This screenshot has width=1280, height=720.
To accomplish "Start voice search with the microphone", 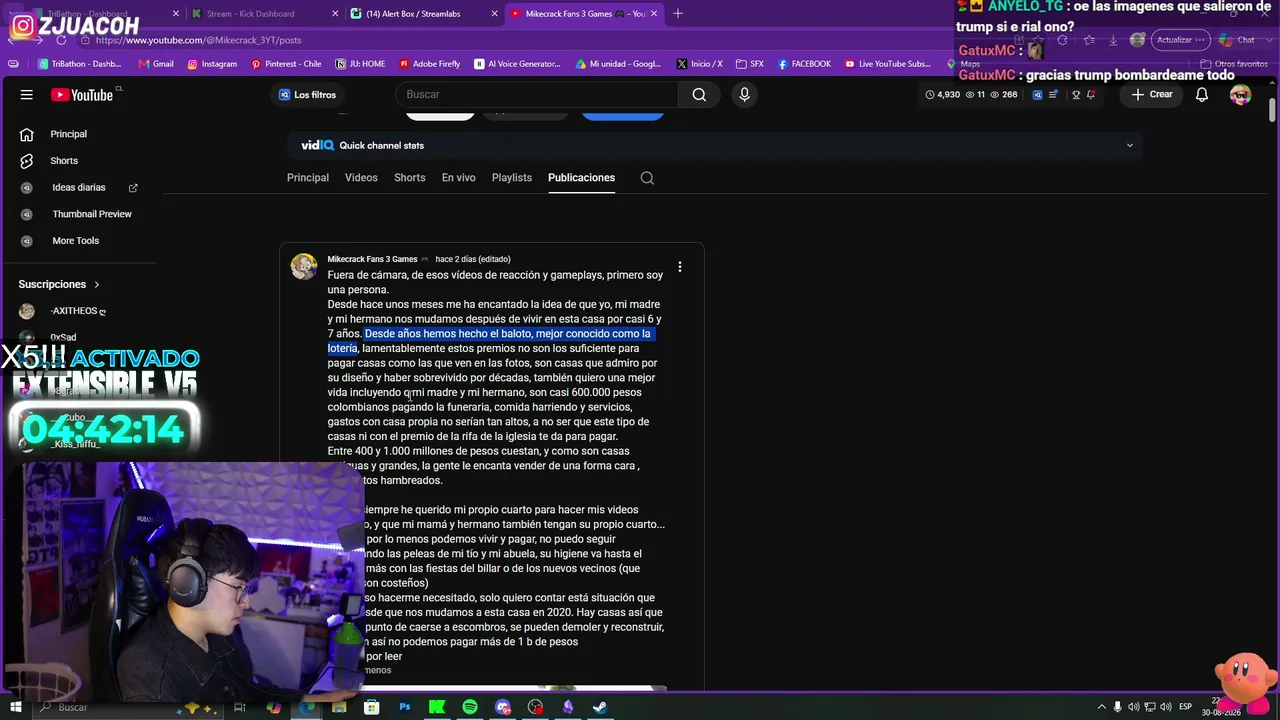I will point(744,95).
